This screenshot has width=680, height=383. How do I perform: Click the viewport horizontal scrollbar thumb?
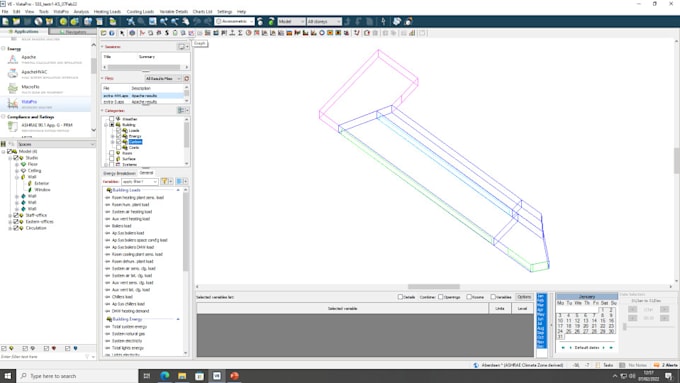click(434, 287)
